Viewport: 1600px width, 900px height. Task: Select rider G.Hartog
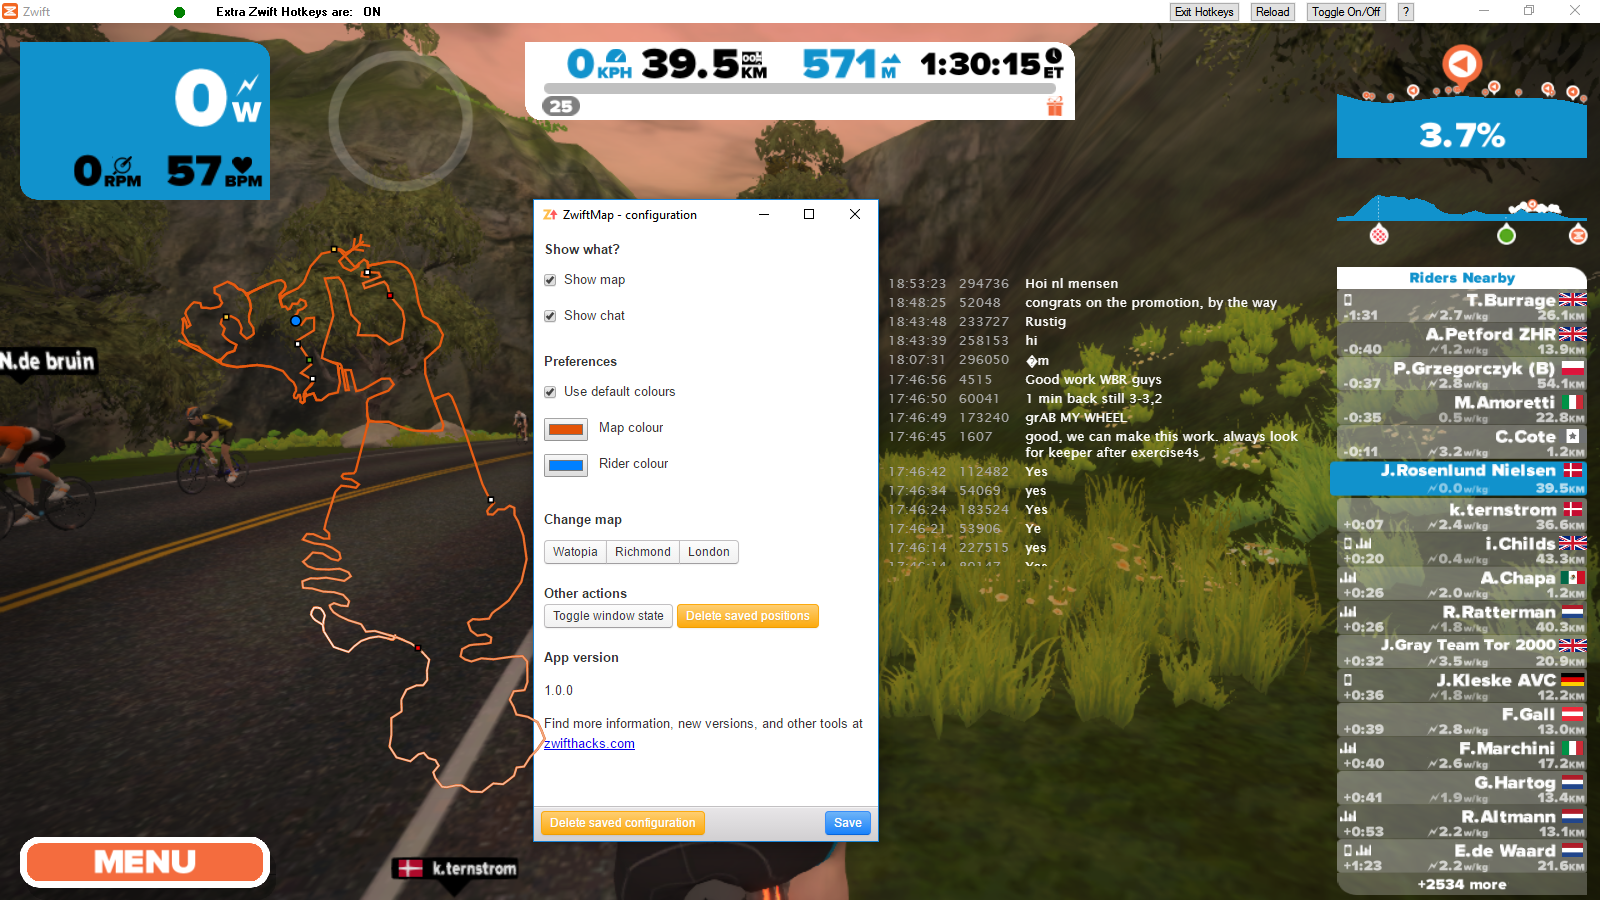(1462, 788)
